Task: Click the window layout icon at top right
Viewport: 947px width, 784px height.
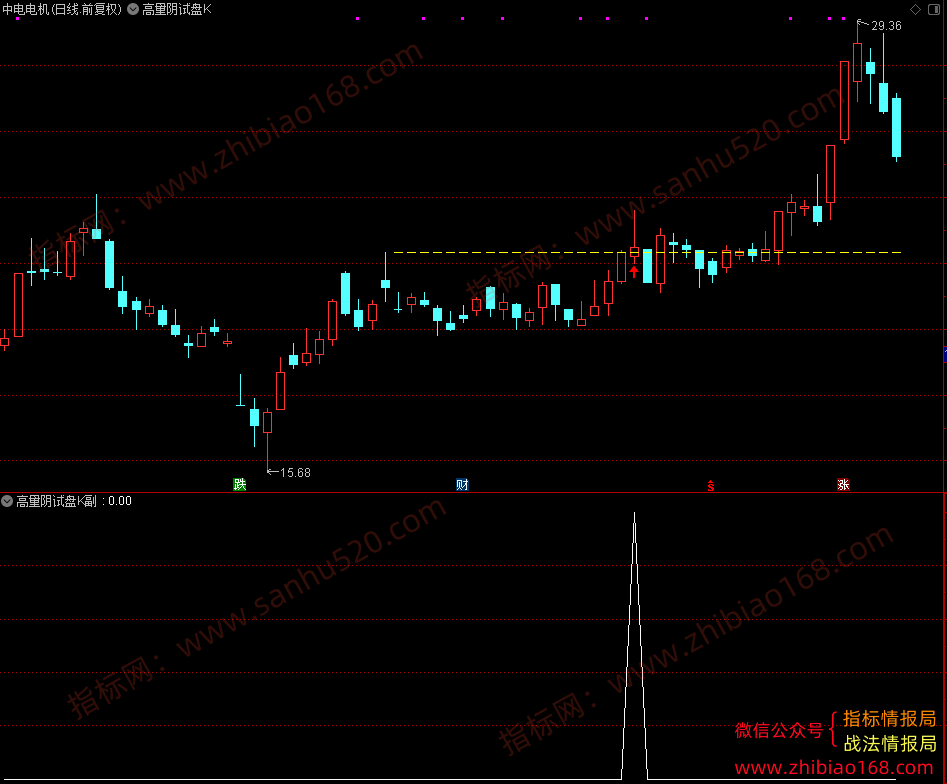Action: [934, 9]
